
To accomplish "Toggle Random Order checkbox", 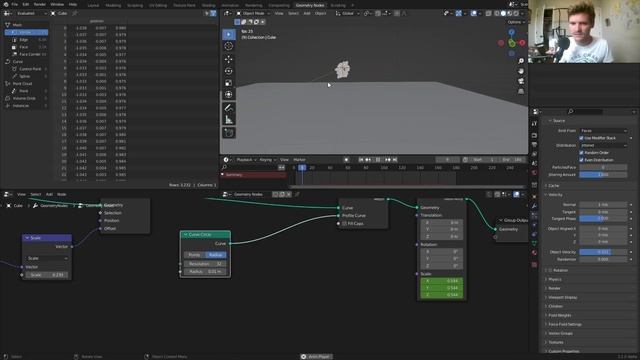I will [x=582, y=153].
